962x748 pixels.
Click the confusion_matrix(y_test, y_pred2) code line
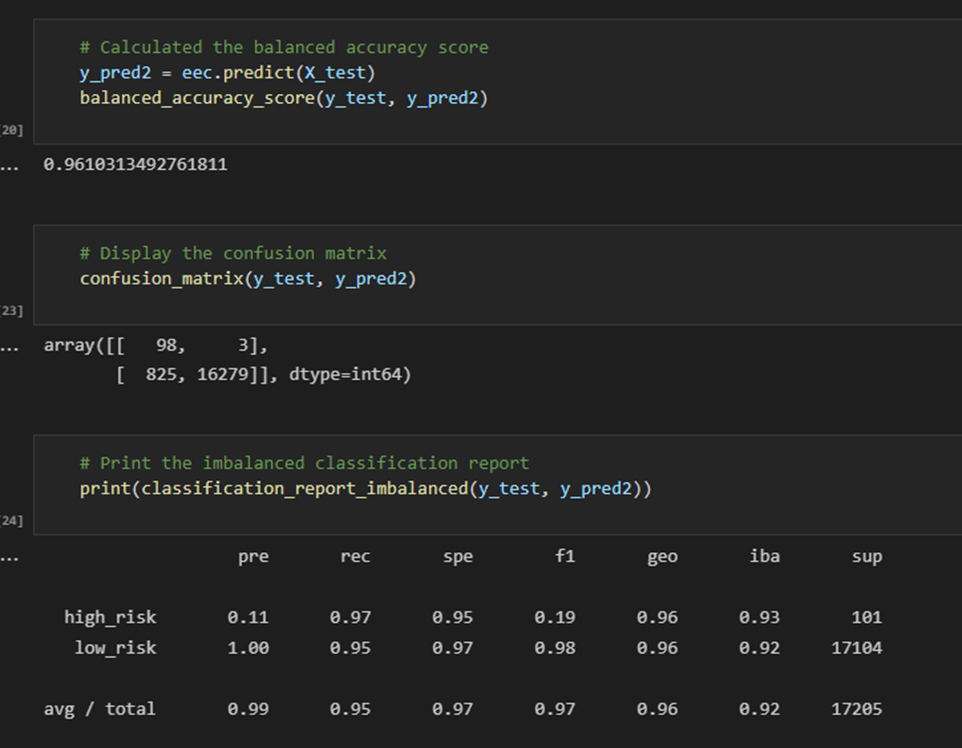click(x=248, y=279)
